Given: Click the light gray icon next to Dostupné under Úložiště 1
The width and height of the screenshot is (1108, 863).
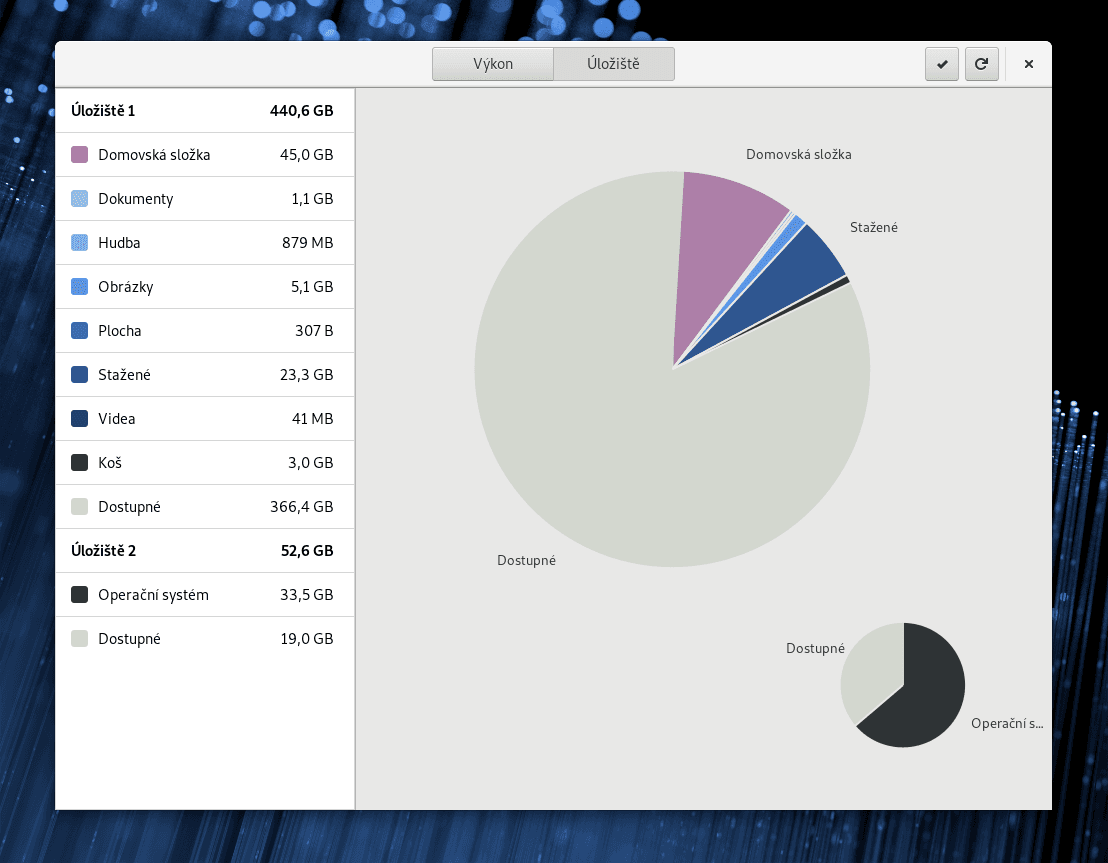Looking at the screenshot, I should point(81,506).
